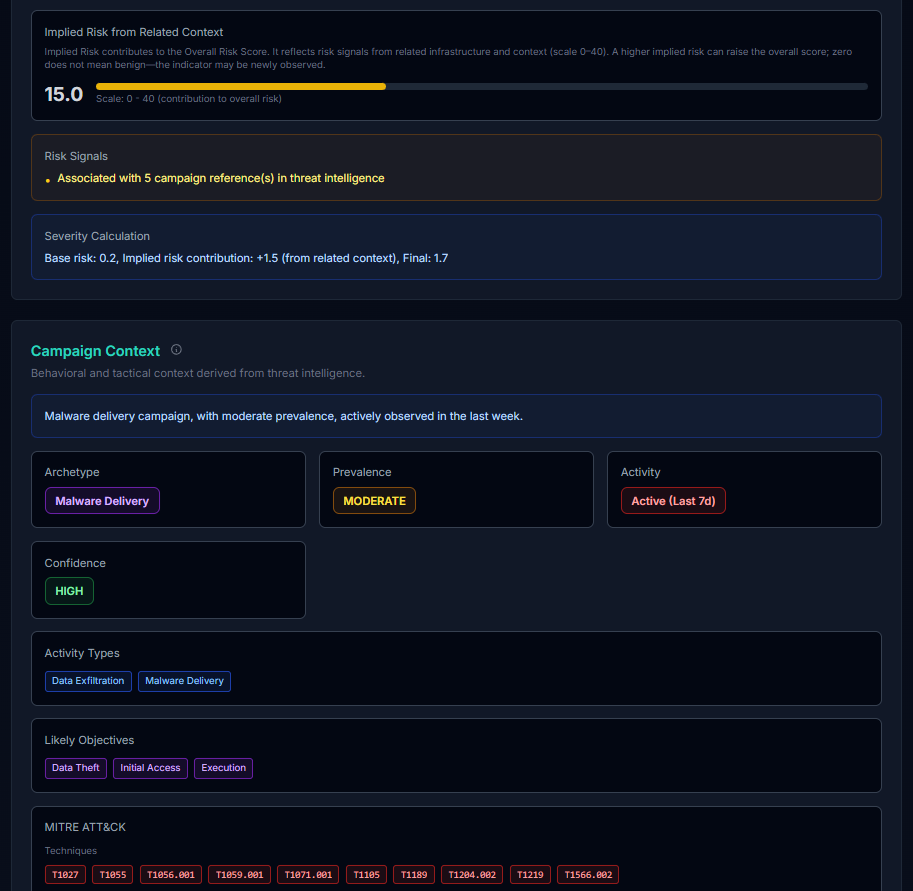Click the MODERATE prevalence badge

374,499
